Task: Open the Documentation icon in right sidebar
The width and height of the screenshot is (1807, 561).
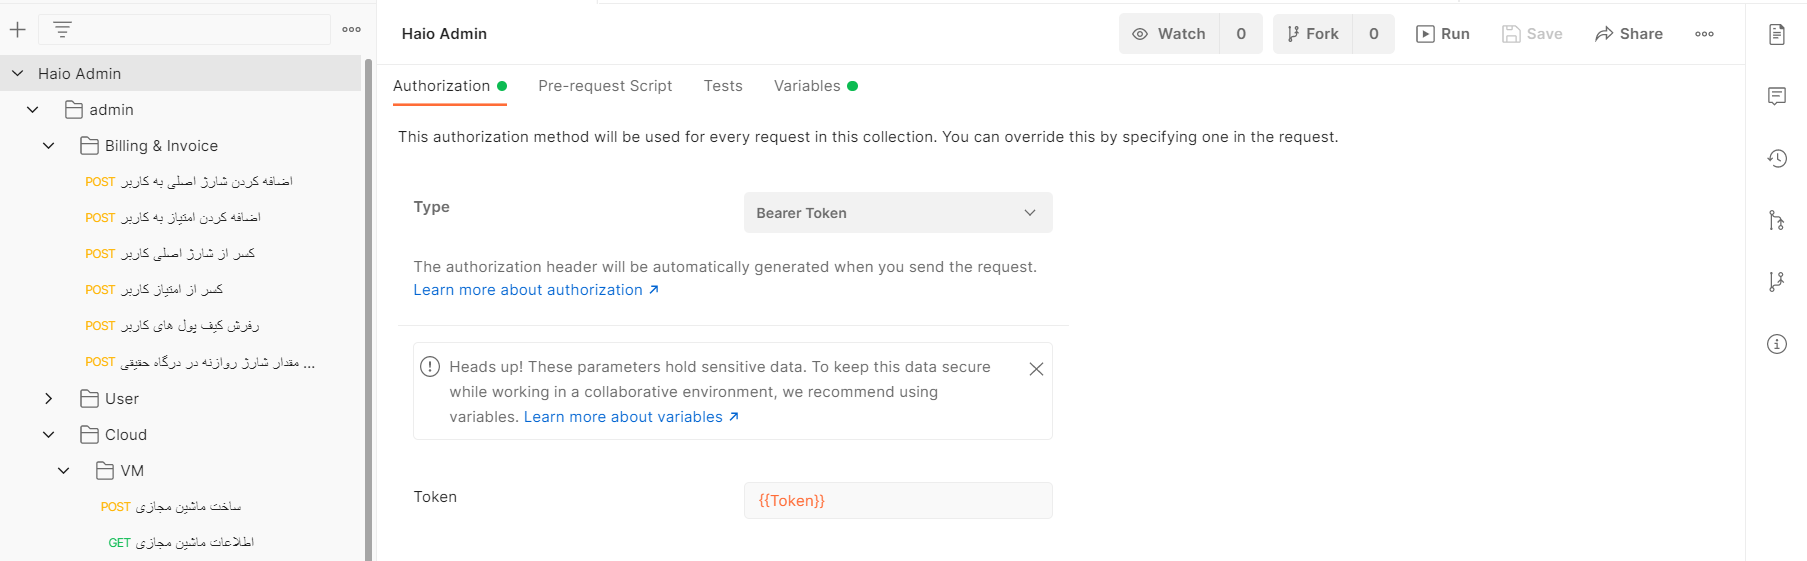Action: point(1776,34)
